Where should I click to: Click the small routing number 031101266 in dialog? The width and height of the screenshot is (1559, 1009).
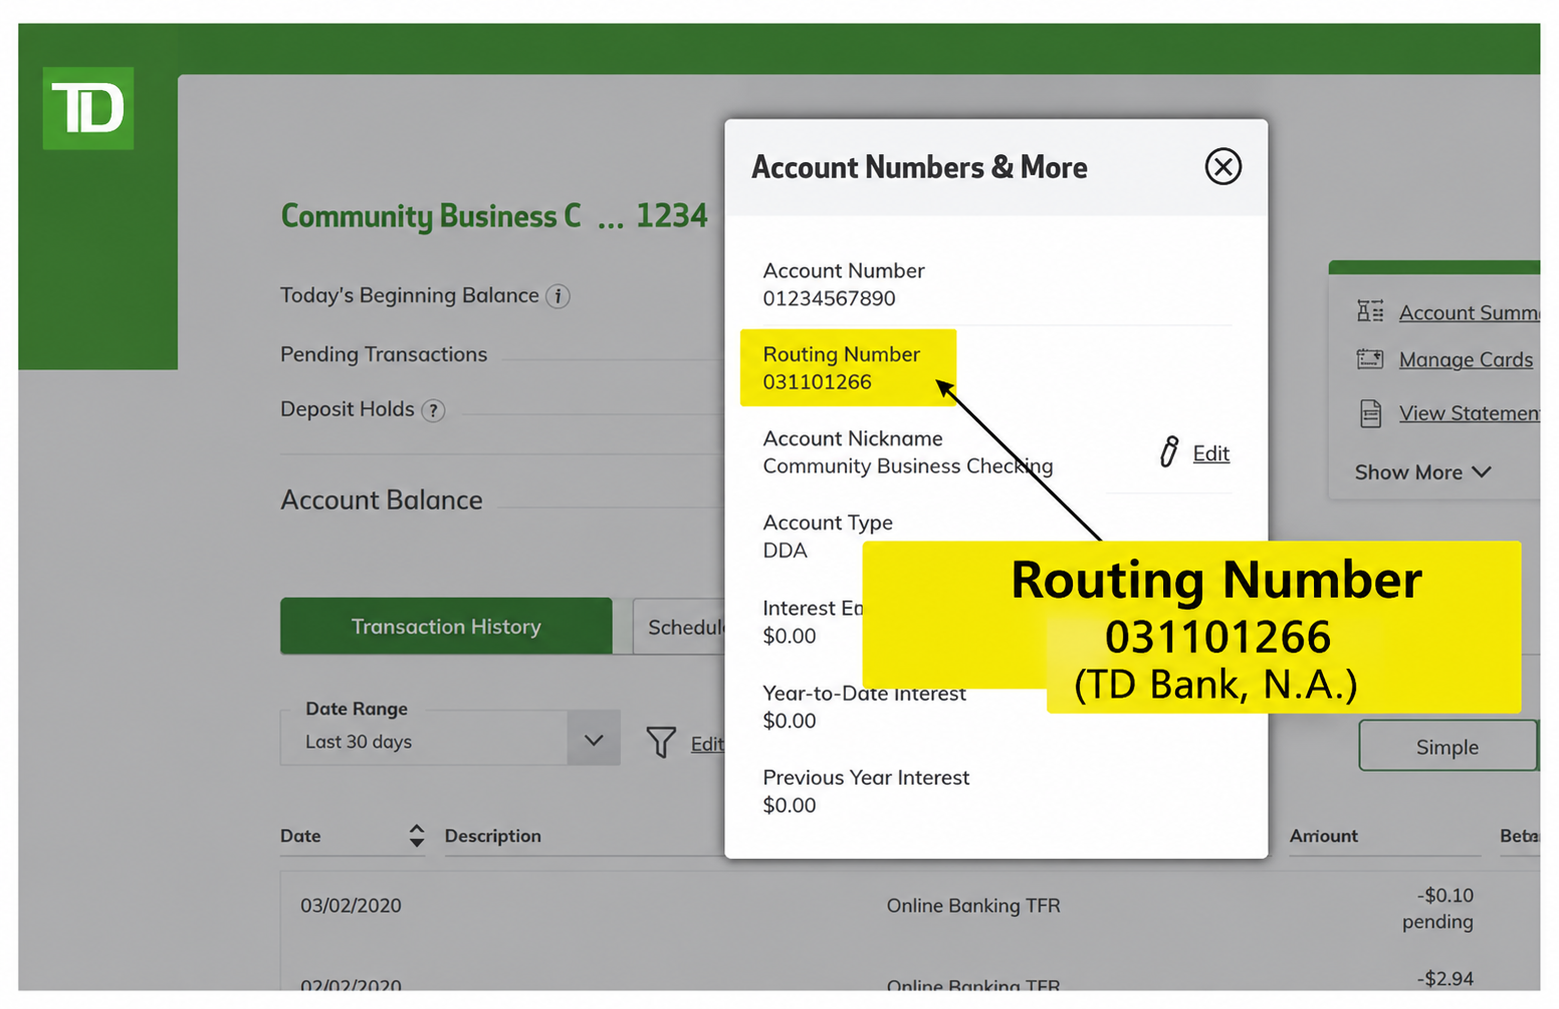(817, 382)
